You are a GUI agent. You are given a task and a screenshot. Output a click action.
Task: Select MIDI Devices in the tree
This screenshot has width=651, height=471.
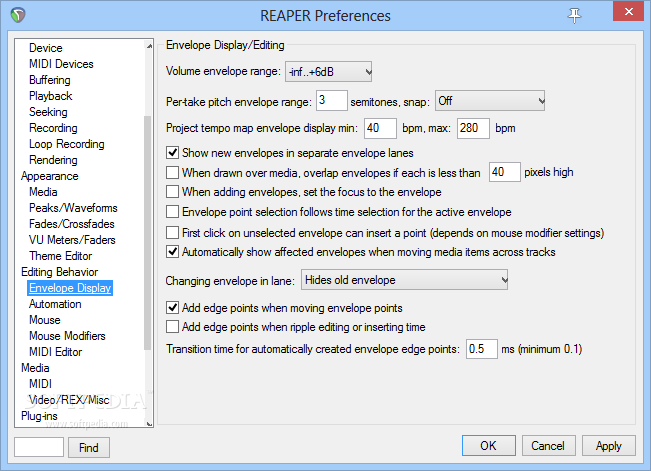tap(61, 64)
